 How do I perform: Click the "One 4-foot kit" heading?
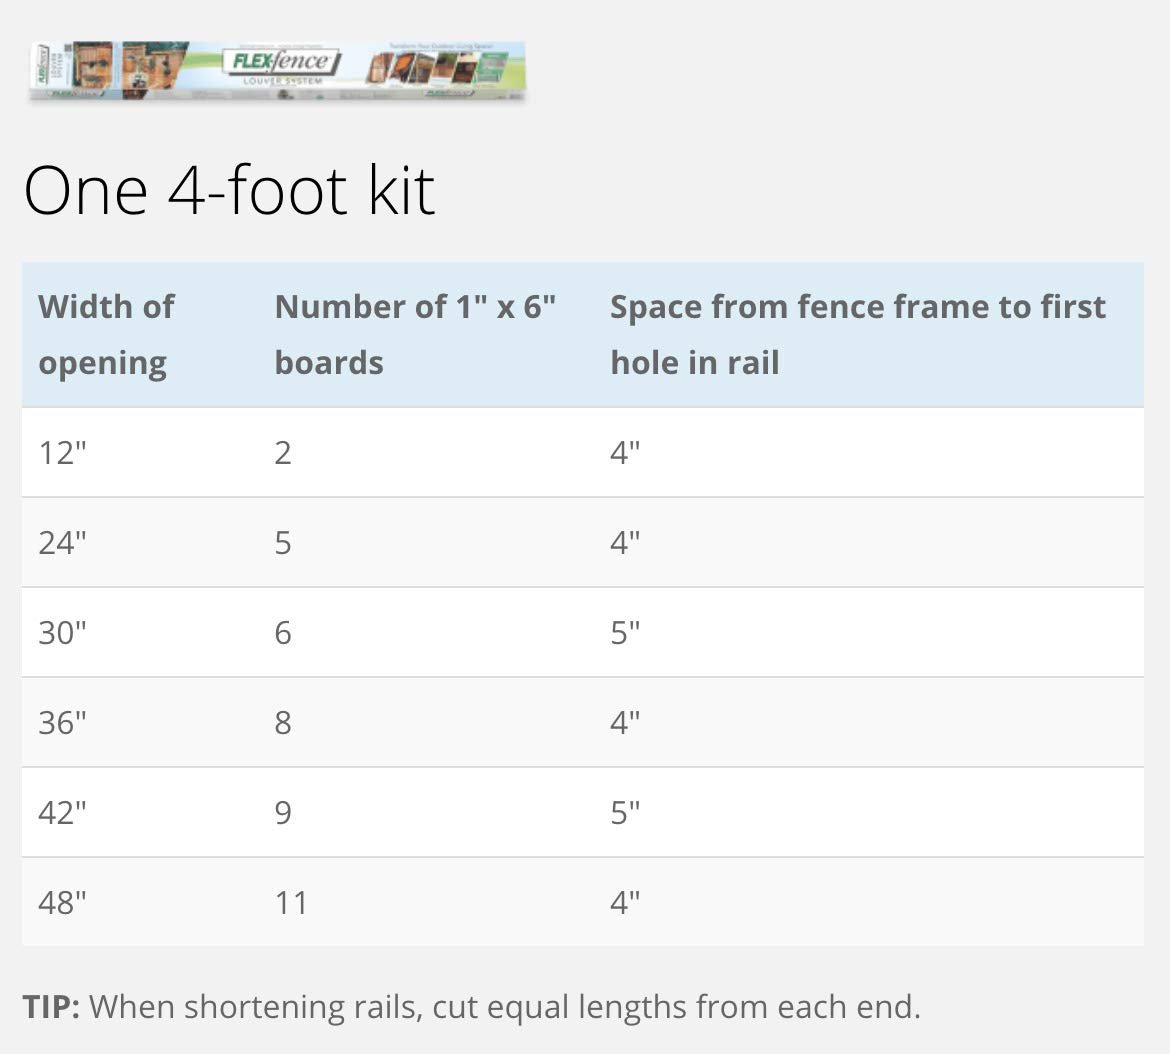(x=229, y=190)
